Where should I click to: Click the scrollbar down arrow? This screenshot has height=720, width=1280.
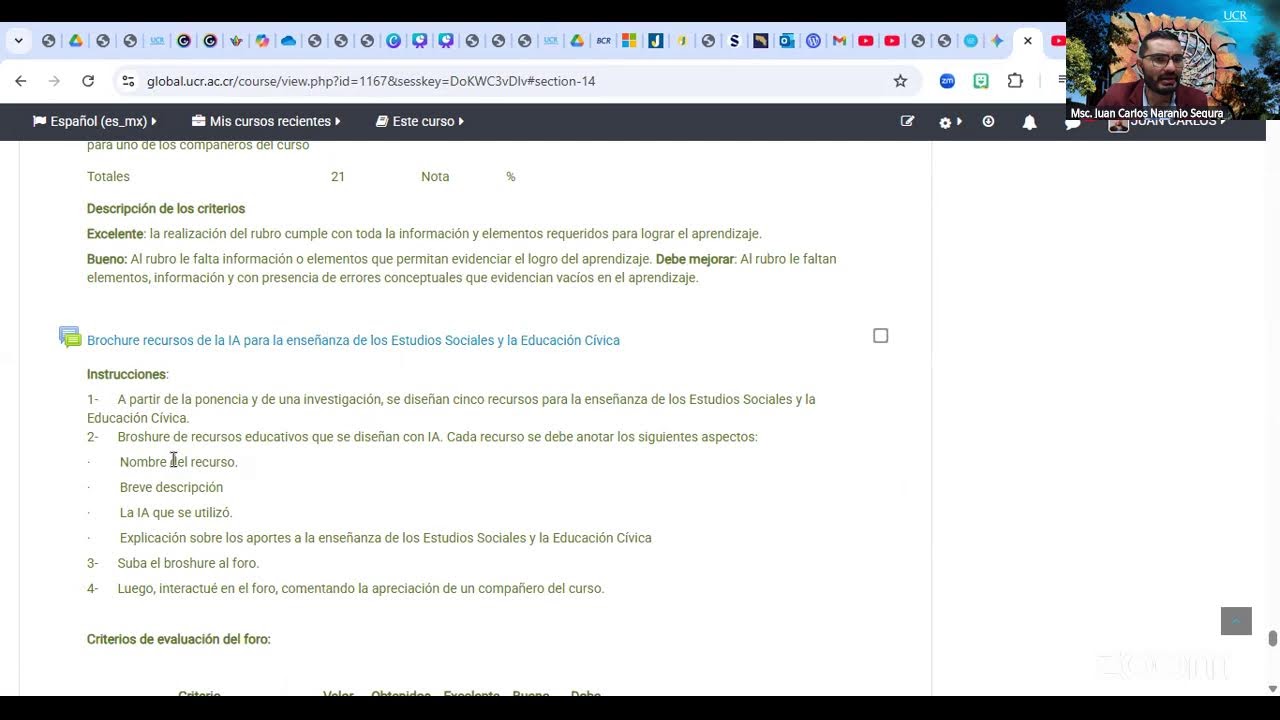[x=1272, y=688]
